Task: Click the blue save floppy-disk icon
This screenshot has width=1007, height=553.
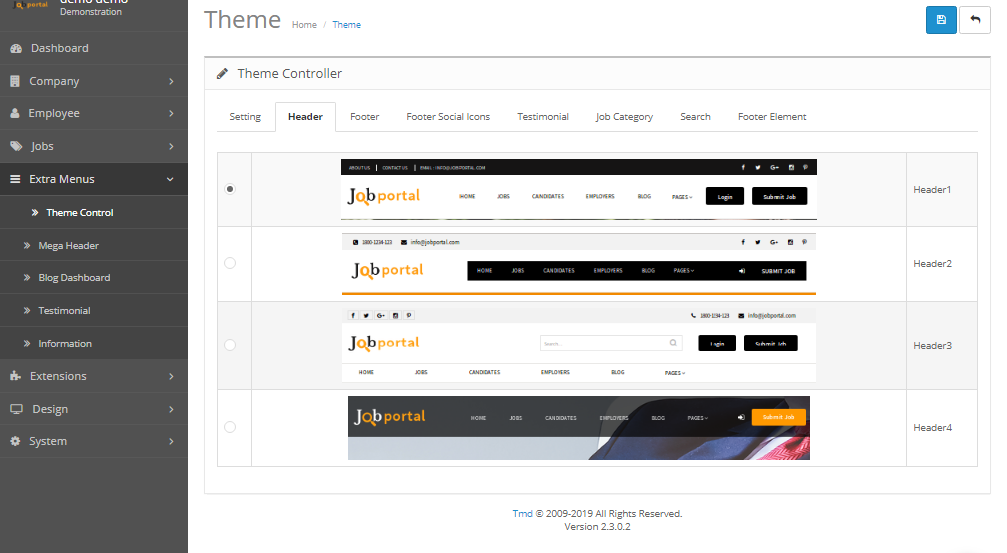Action: click(x=941, y=20)
